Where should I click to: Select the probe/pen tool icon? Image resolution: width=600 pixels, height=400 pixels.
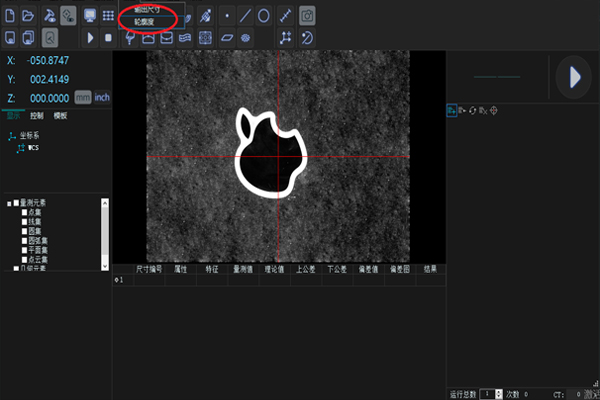pos(205,16)
